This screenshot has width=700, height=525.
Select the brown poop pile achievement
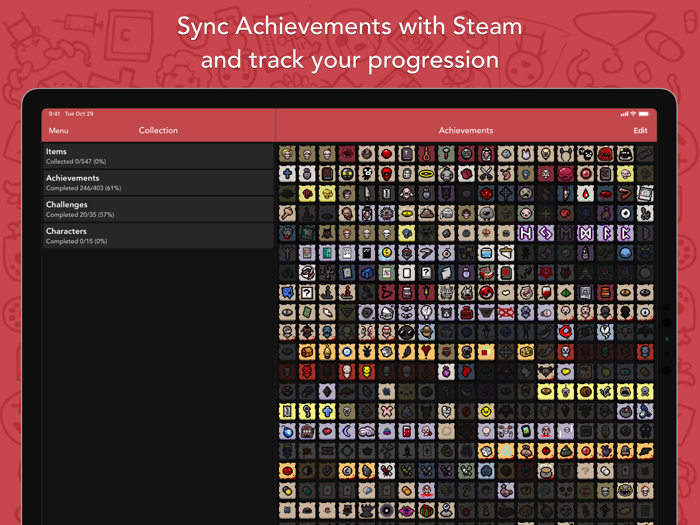click(x=426, y=213)
